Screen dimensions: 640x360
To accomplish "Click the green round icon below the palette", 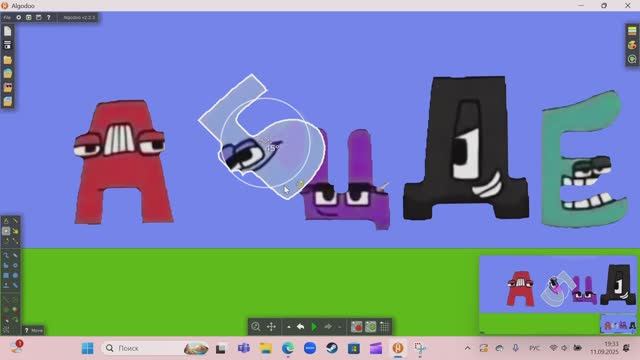I will [632, 59].
